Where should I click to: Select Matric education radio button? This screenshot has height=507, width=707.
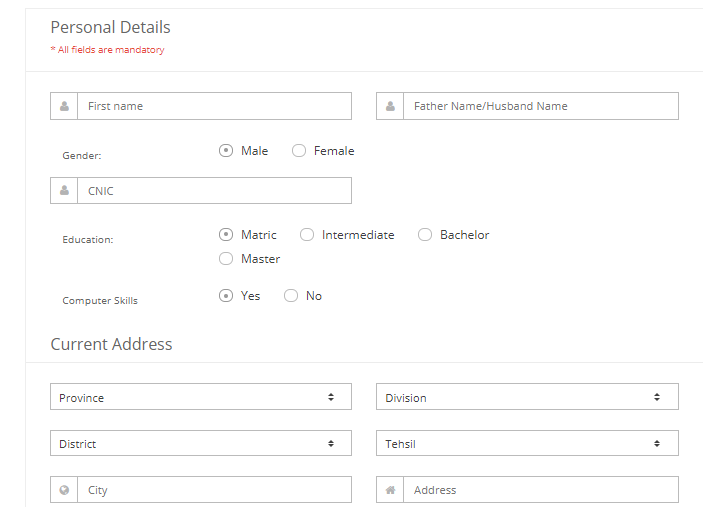[226, 235]
